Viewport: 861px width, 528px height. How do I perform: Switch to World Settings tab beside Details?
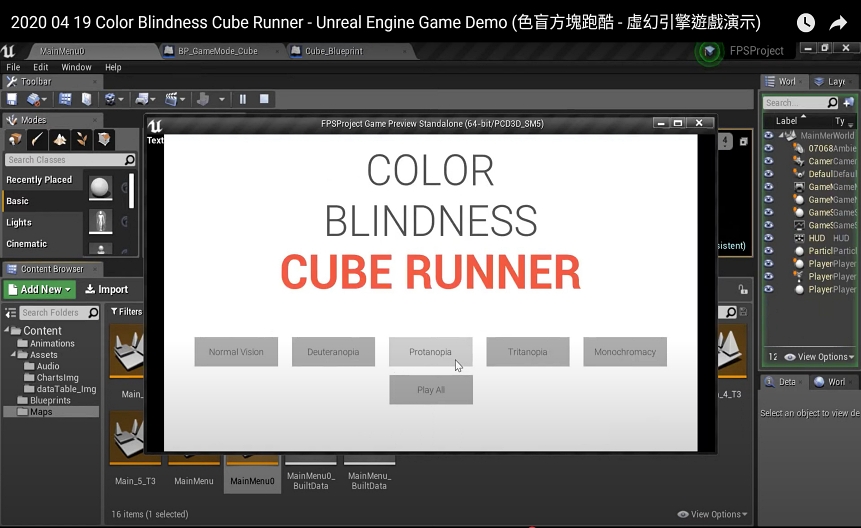[x=832, y=382]
